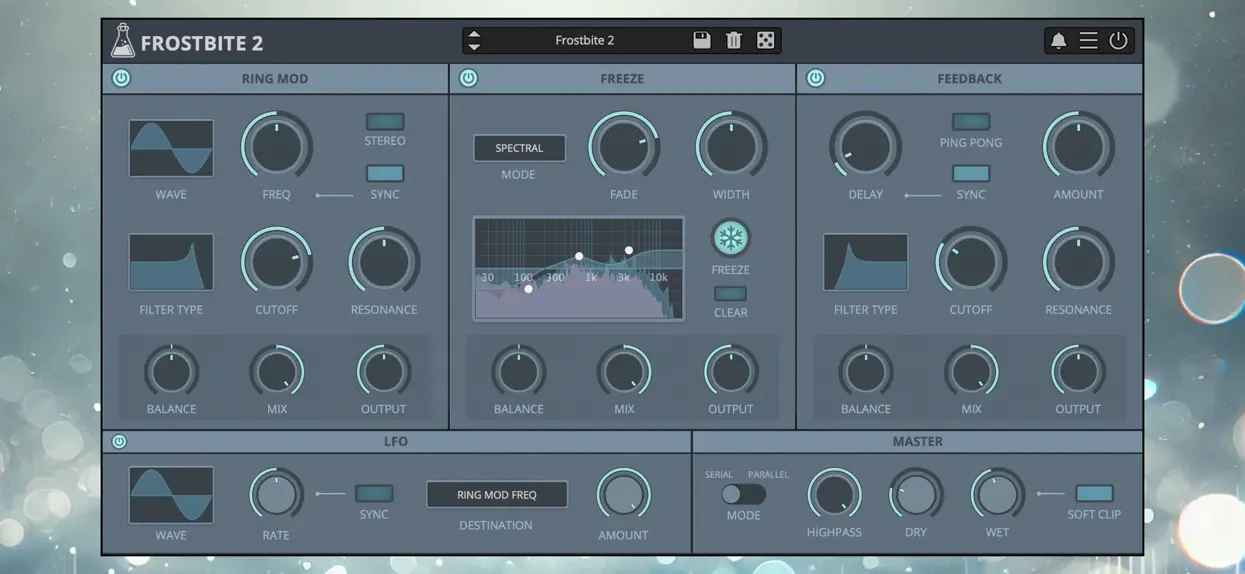Click the Master Wet knob
1245x574 pixels.
(x=998, y=495)
